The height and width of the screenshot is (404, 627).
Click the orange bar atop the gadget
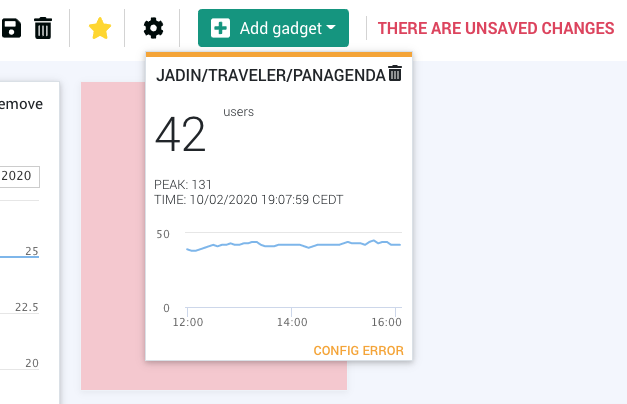click(x=279, y=54)
